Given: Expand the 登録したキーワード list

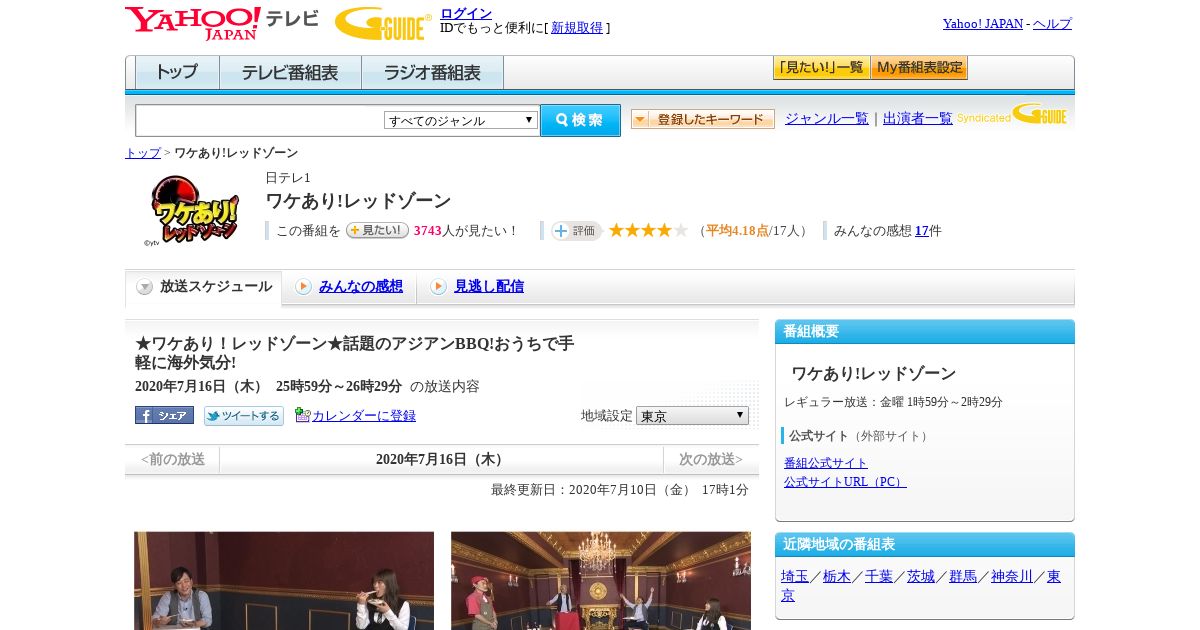Looking at the screenshot, I should point(703,119).
